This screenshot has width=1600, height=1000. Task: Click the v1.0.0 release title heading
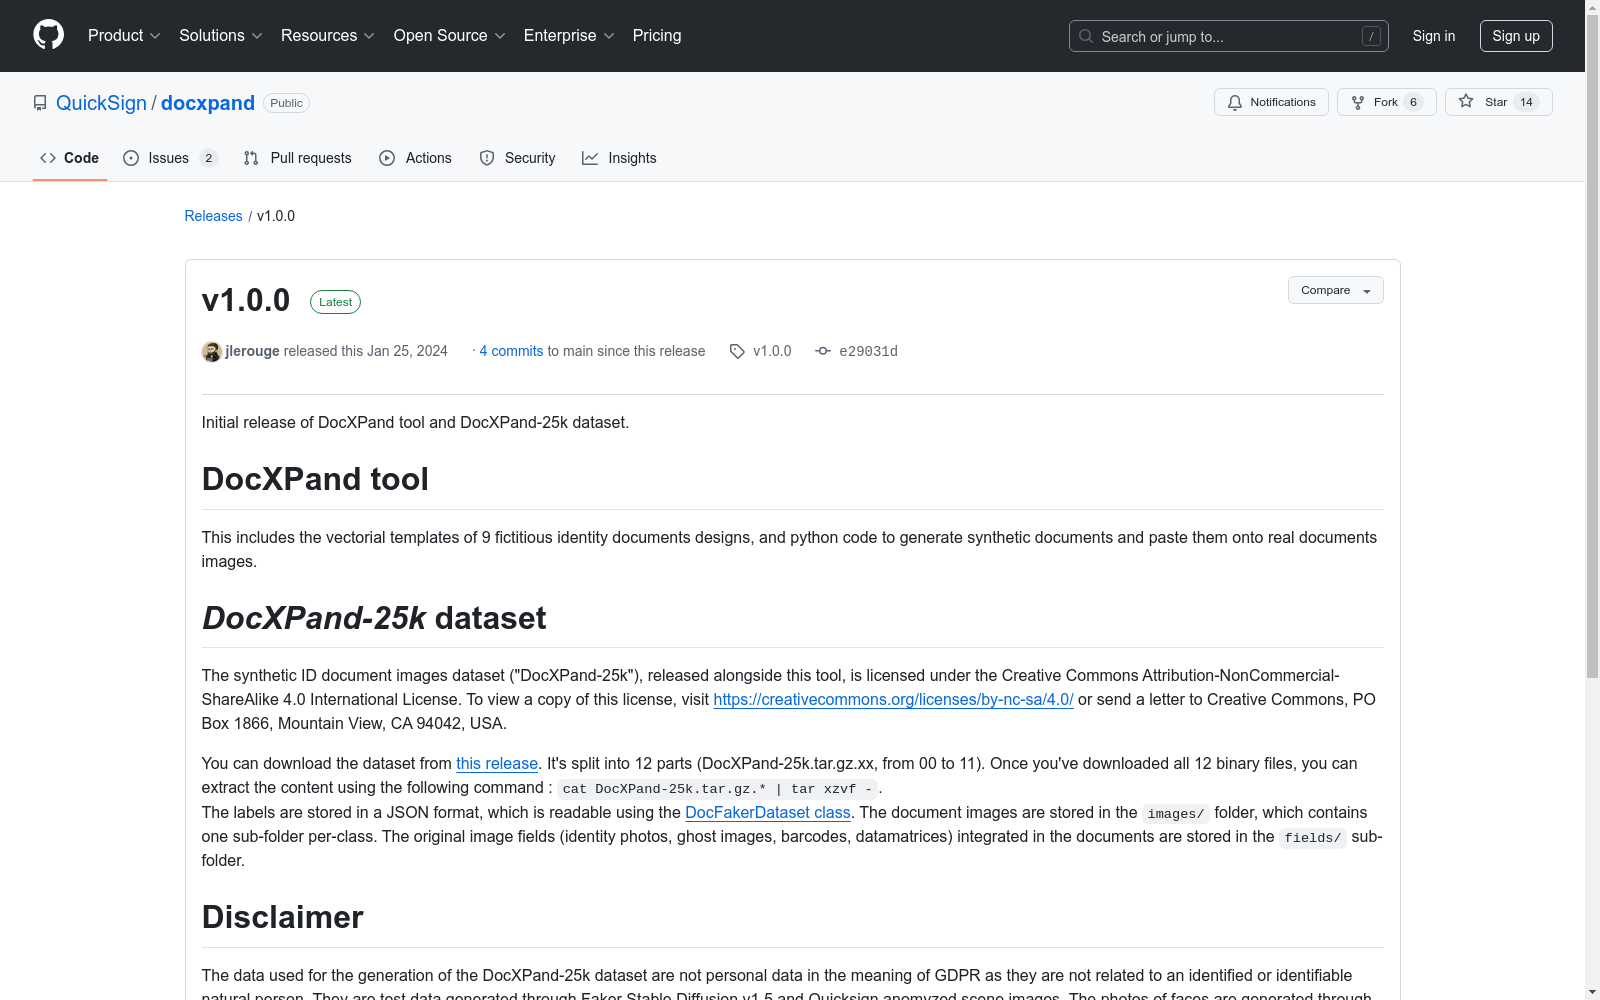246,300
